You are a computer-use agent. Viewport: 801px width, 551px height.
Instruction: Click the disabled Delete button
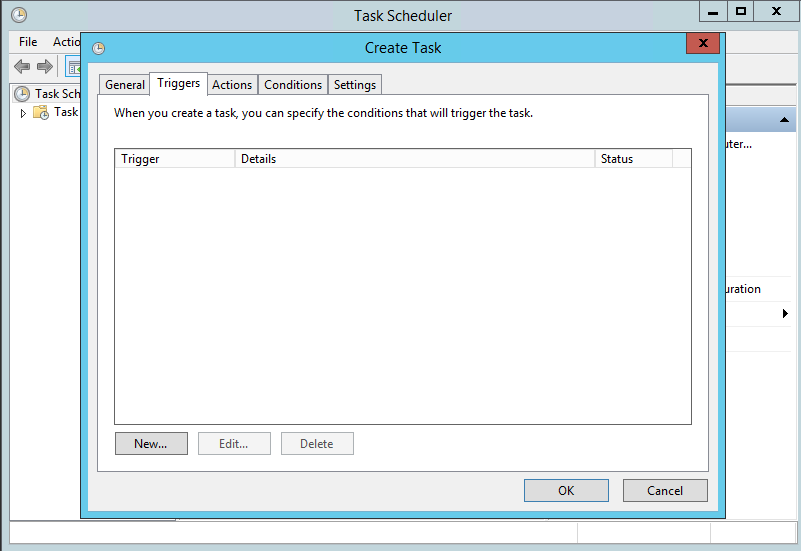[x=317, y=443]
